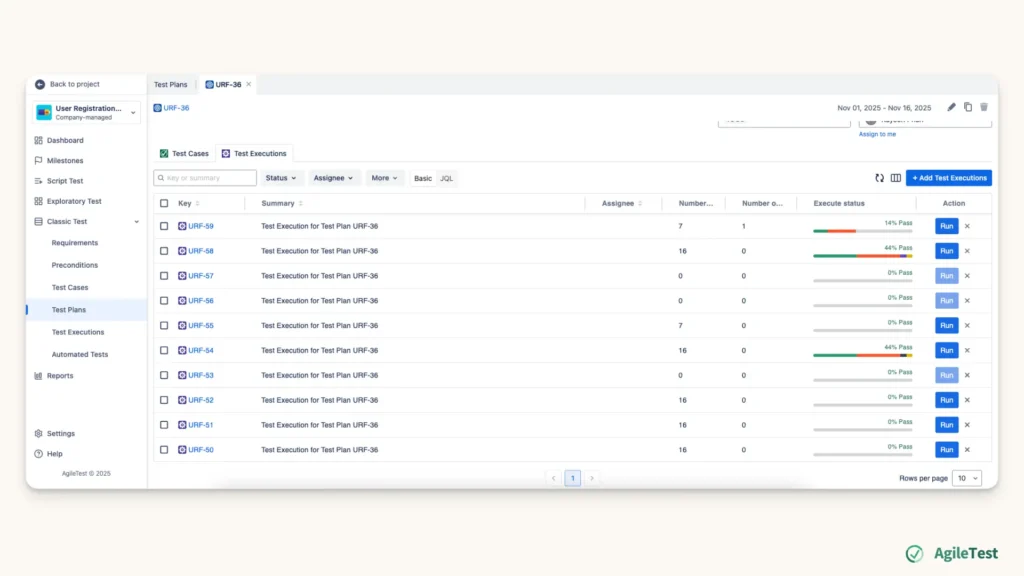1024x576 pixels.
Task: Check the URF-59 row checkbox
Action: click(164, 226)
